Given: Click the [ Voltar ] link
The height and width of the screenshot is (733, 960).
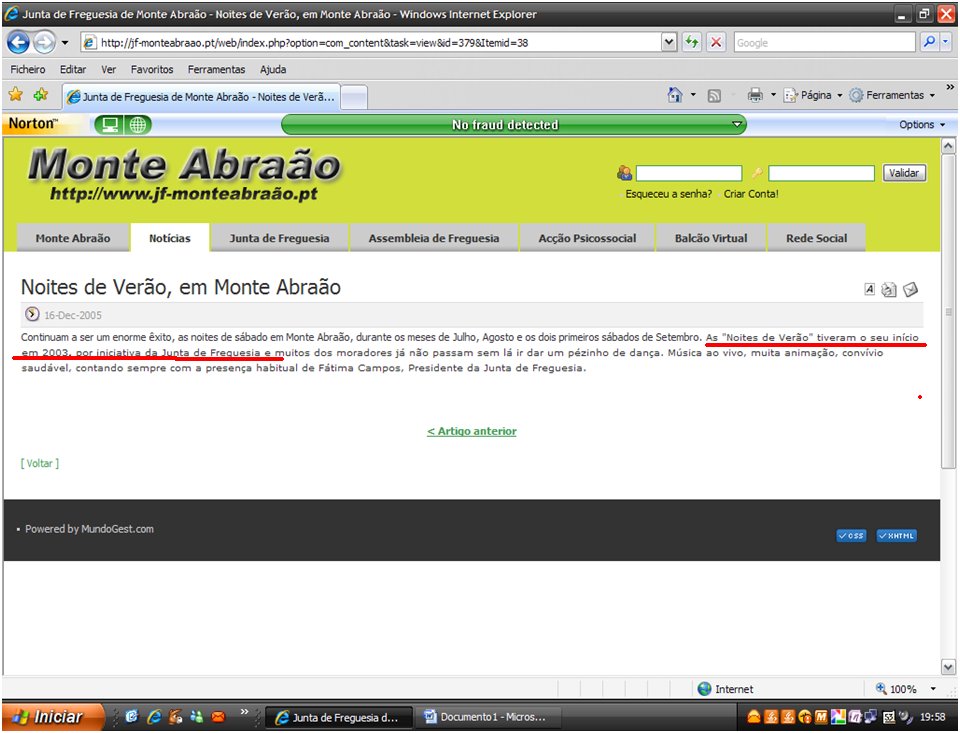Looking at the screenshot, I should (40, 463).
